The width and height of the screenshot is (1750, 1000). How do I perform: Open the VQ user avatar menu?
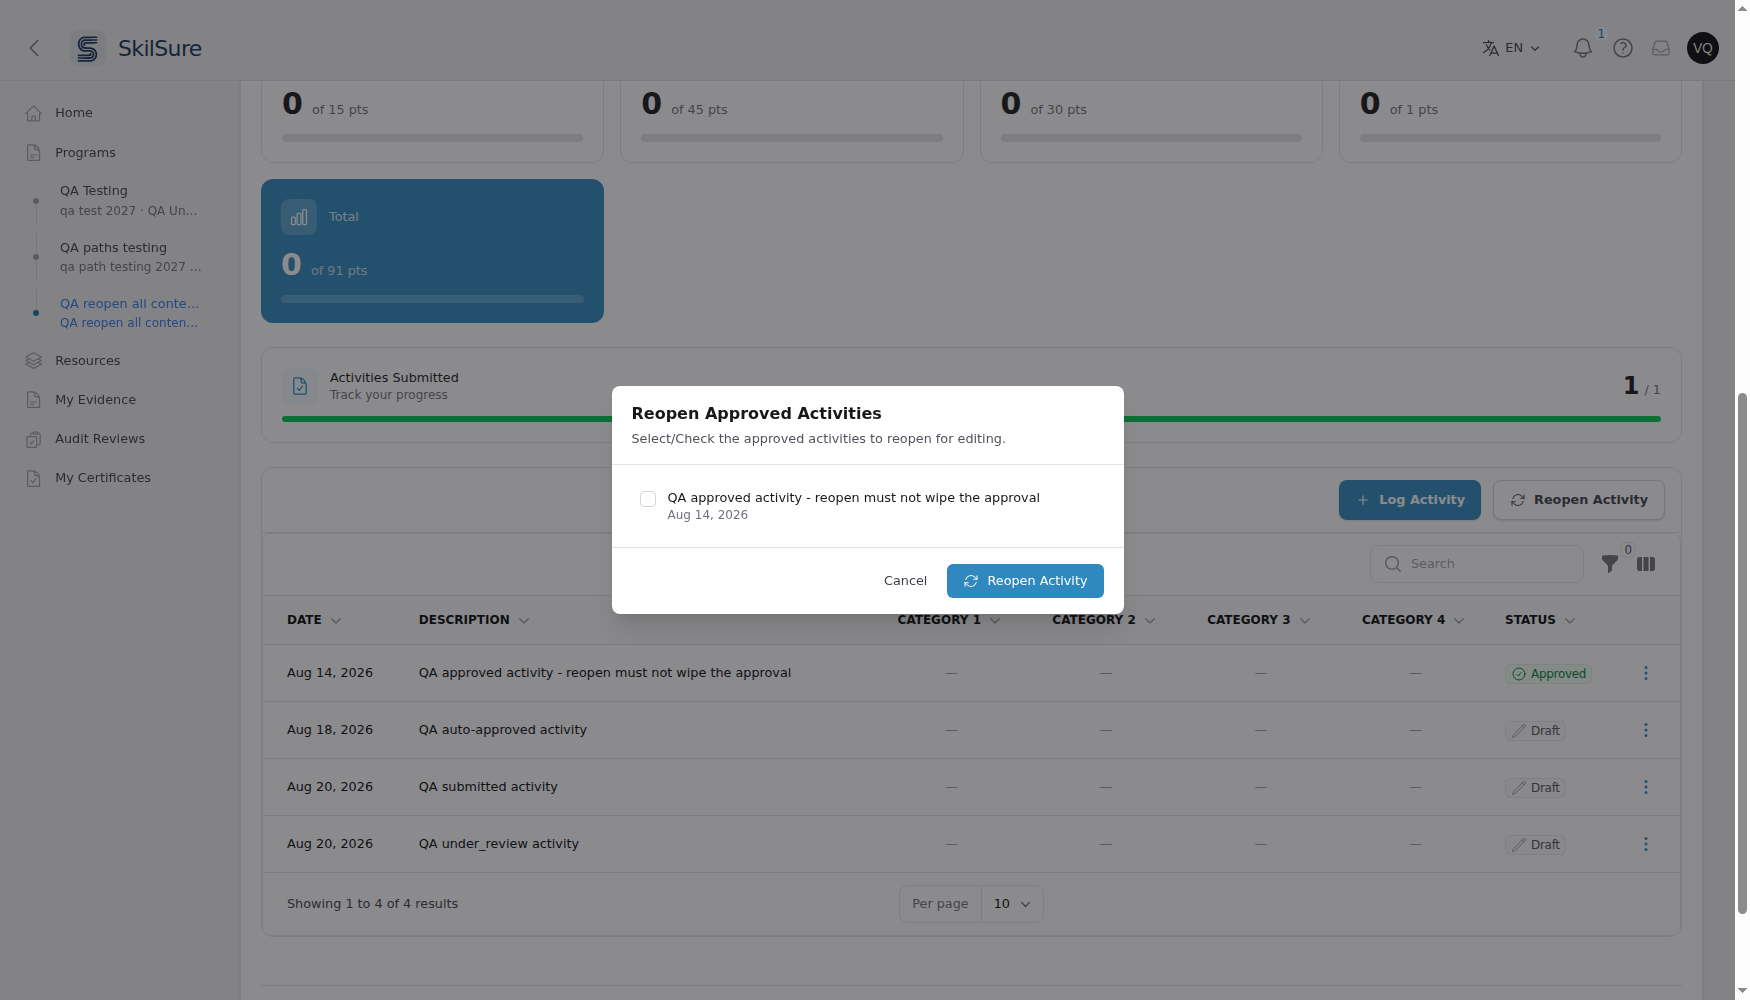coord(1702,48)
